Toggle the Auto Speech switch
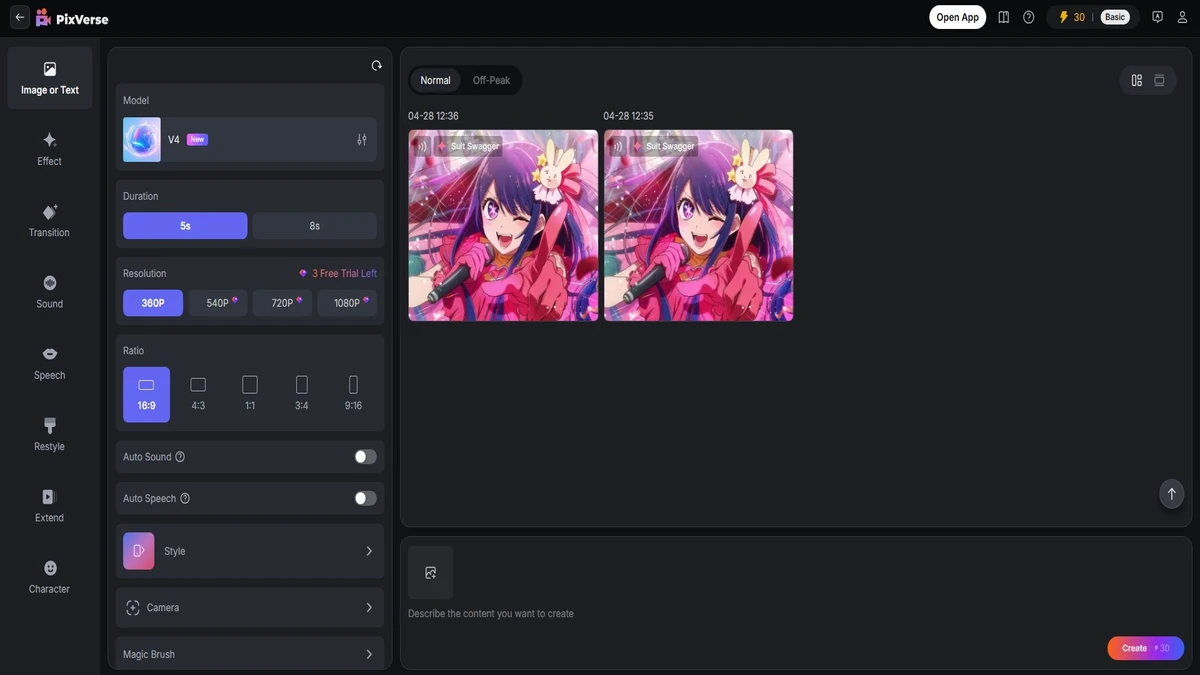Screen dimensions: 1200x675 click(366, 498)
